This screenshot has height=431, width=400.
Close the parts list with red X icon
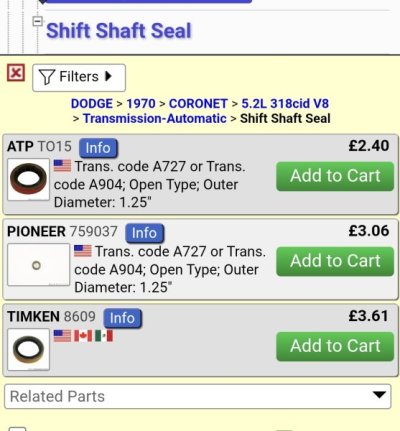click(x=16, y=73)
